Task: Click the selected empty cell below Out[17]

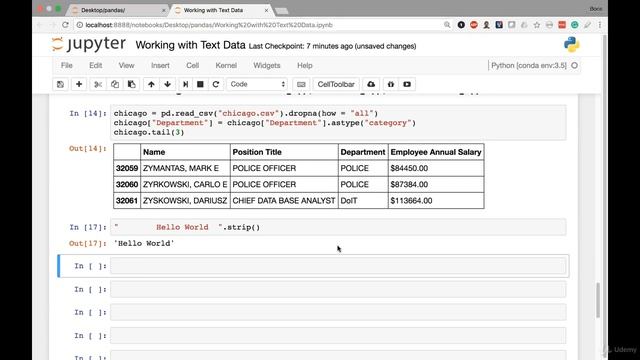Action: (x=338, y=266)
